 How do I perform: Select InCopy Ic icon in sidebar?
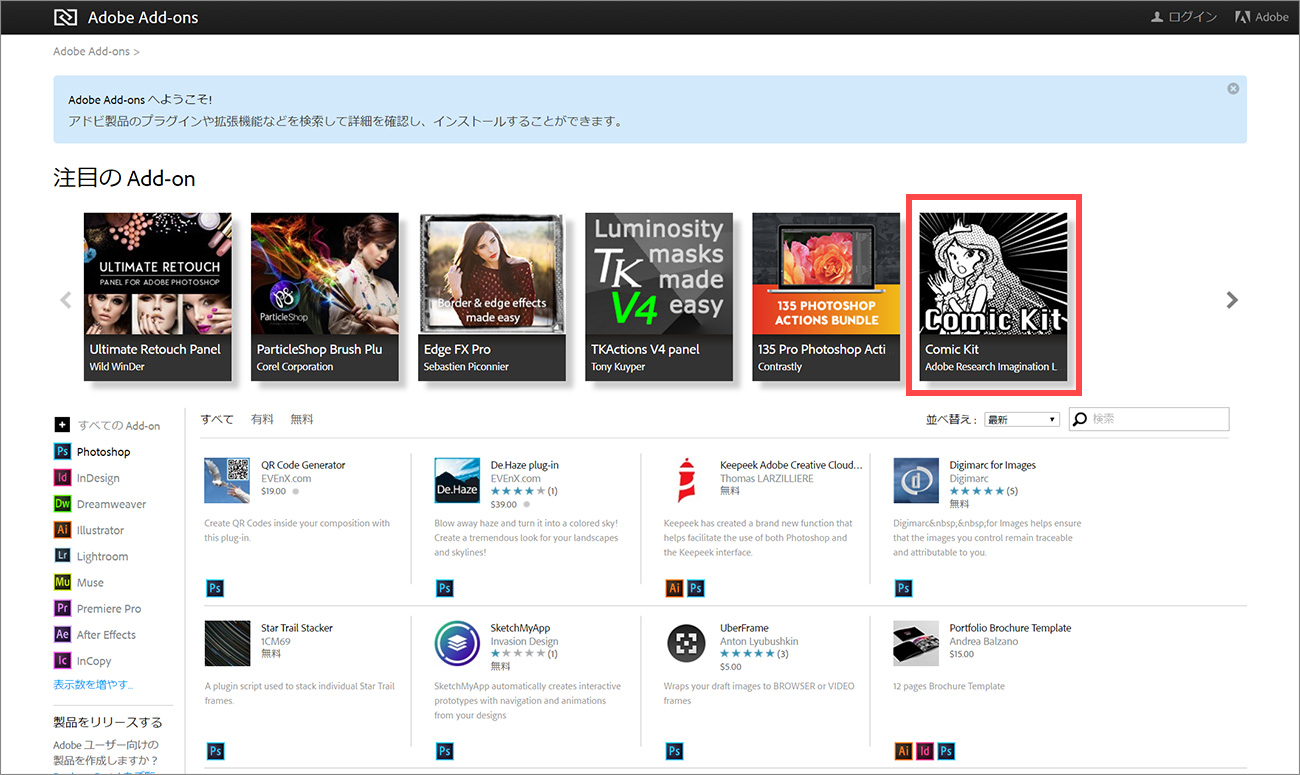(62, 660)
